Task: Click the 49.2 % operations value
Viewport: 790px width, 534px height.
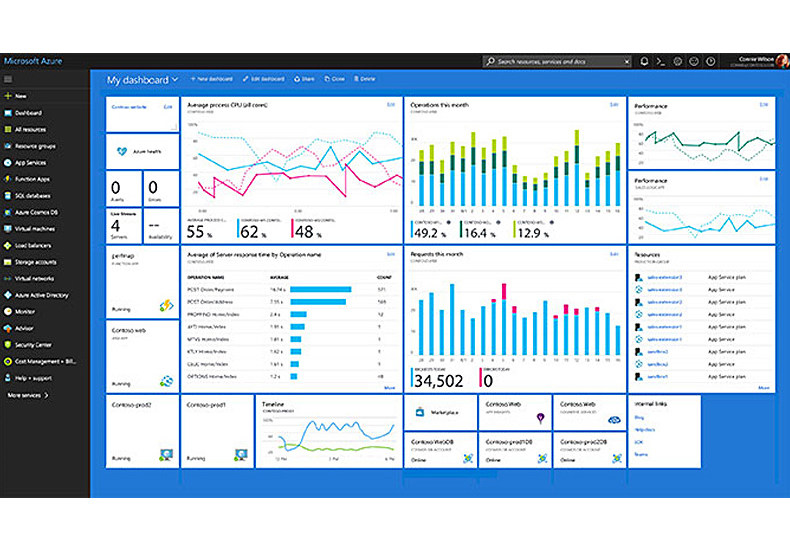Action: (431, 233)
